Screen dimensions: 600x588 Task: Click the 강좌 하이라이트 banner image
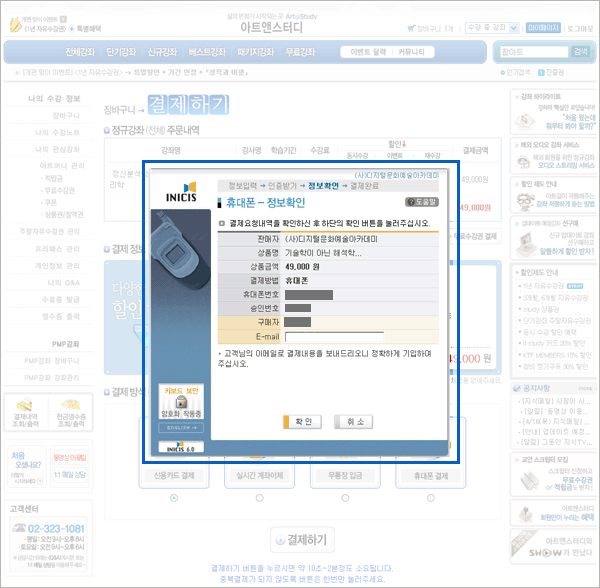click(524, 121)
